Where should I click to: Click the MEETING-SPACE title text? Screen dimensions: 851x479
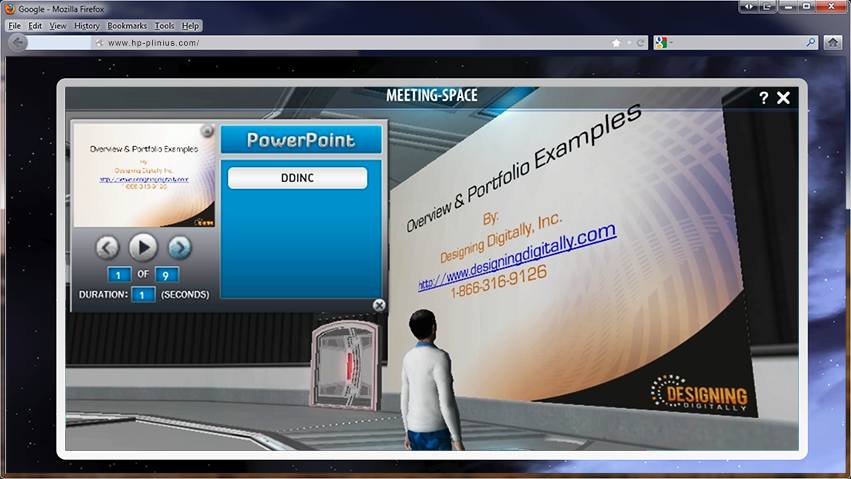tap(432, 95)
